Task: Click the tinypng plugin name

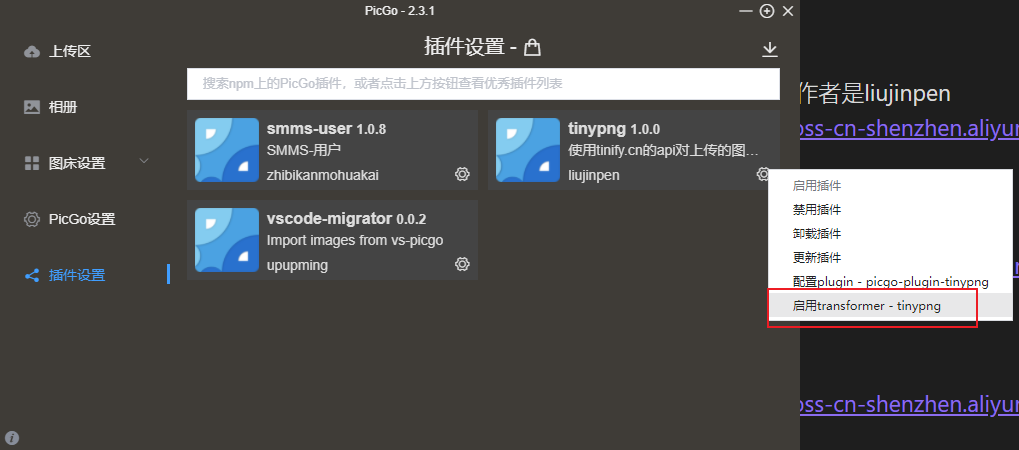Action: [x=597, y=129]
